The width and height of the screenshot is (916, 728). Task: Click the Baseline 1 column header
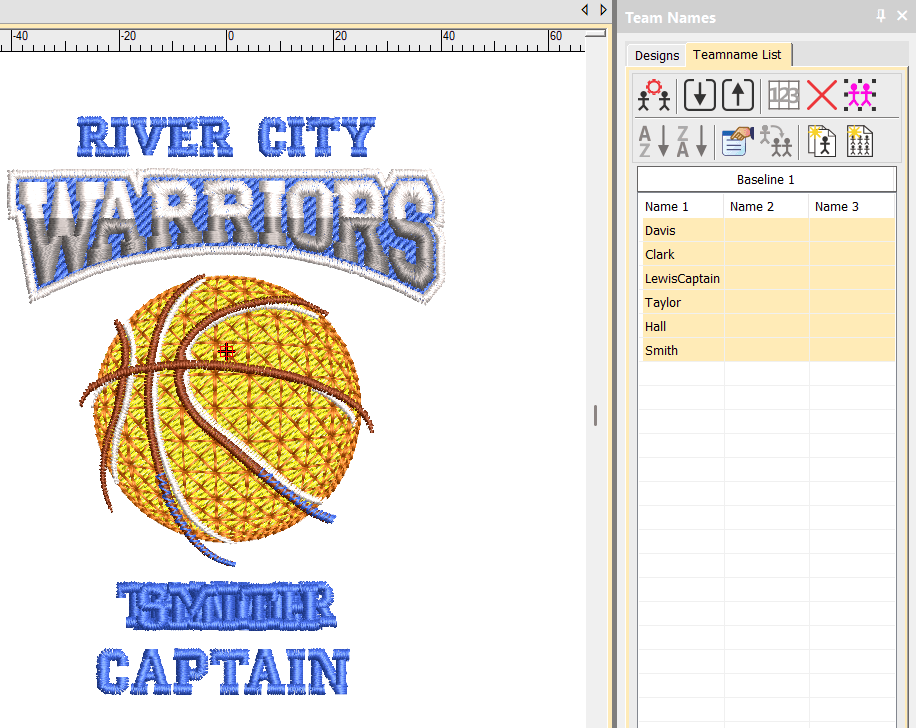[x=765, y=180]
